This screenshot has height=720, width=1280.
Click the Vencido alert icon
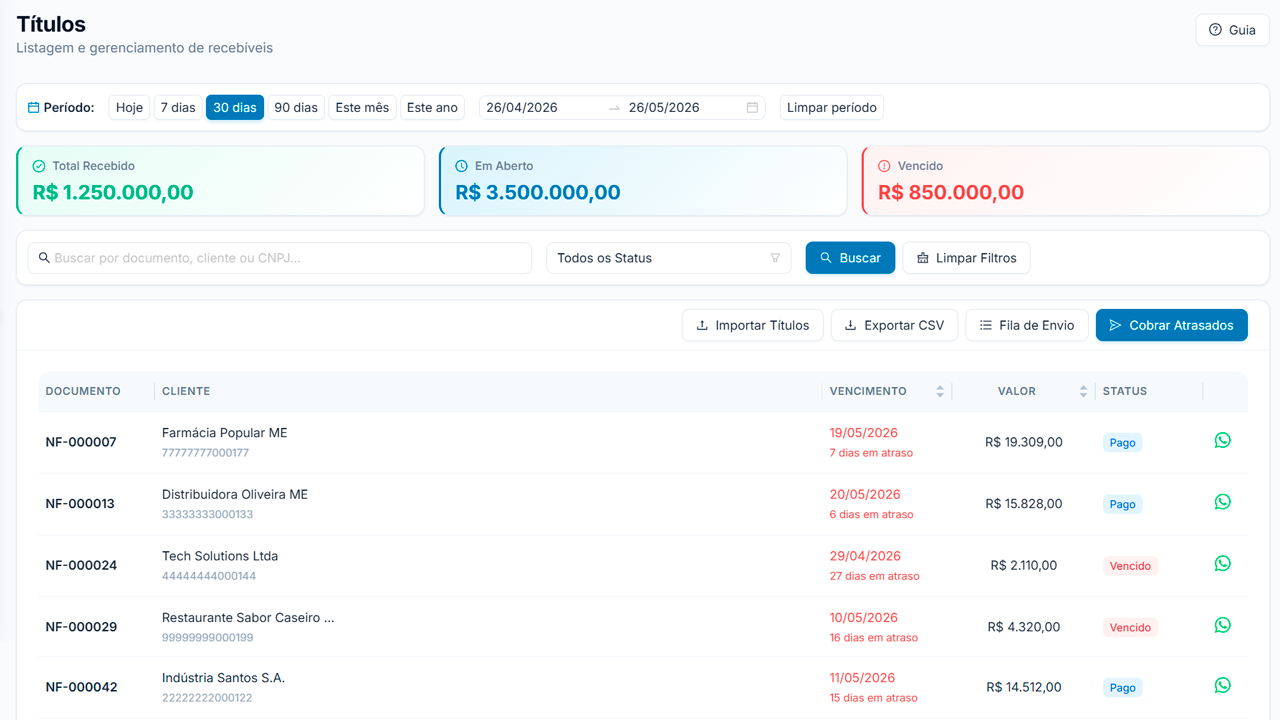[884, 166]
